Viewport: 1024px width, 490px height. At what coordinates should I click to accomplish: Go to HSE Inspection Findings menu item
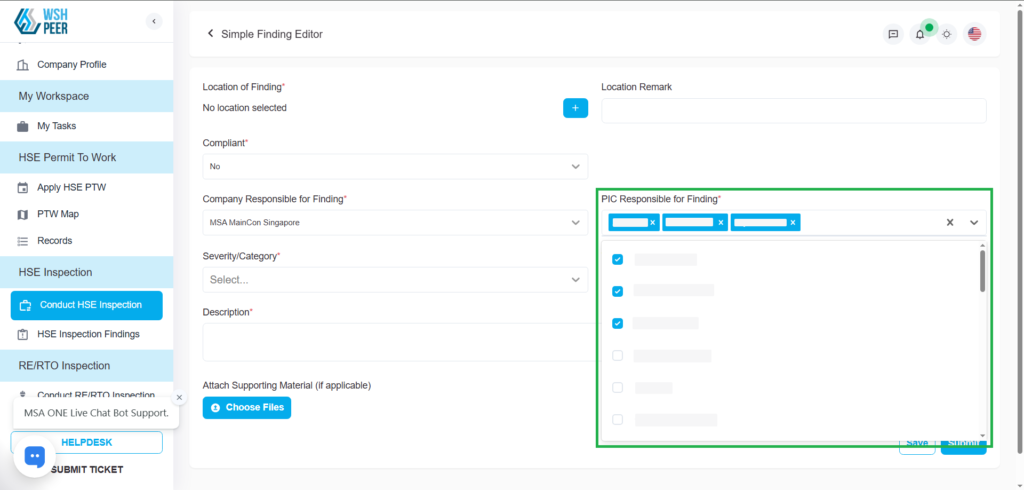pos(88,334)
